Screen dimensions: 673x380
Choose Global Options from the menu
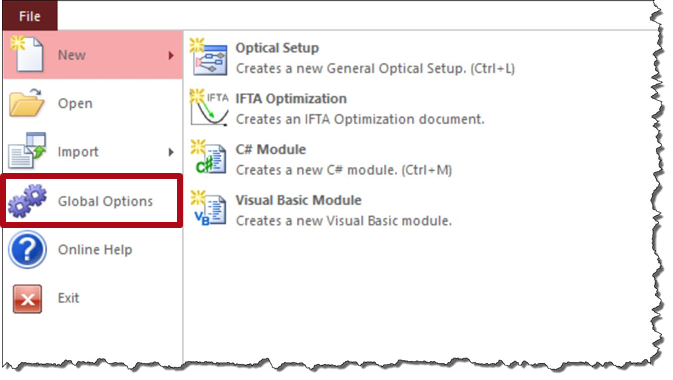(92, 201)
